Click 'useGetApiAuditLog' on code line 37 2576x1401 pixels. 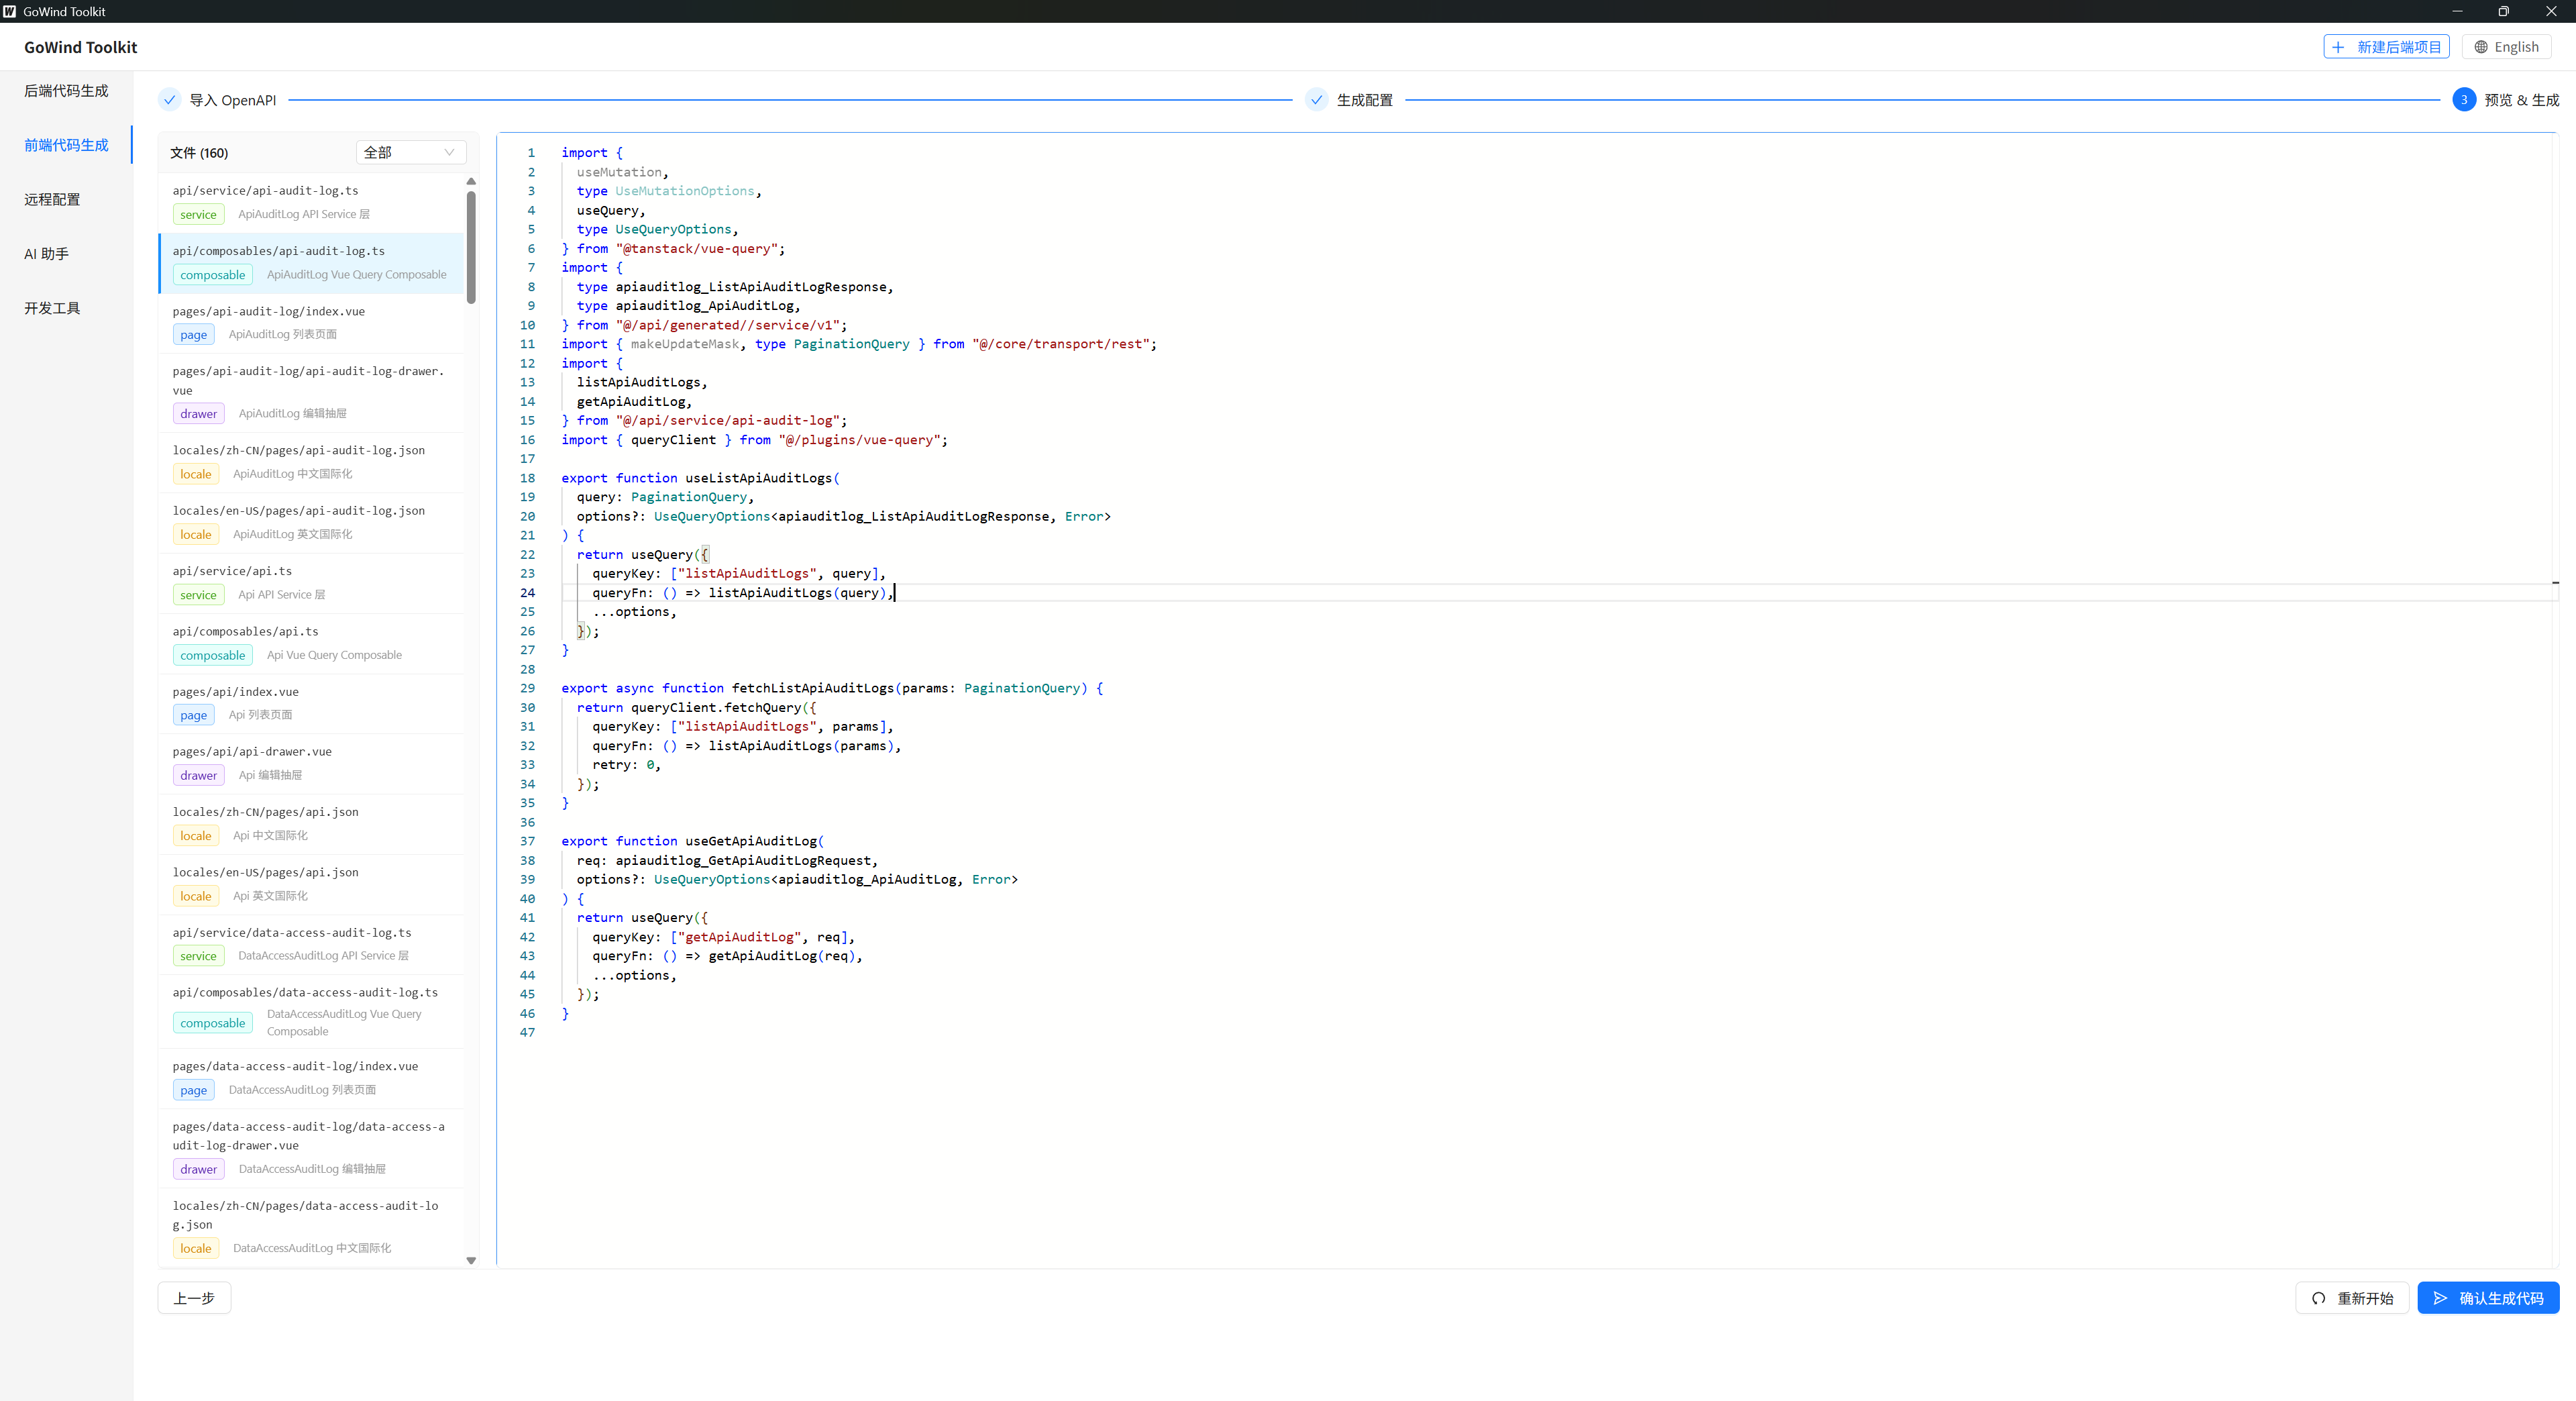[x=751, y=841]
